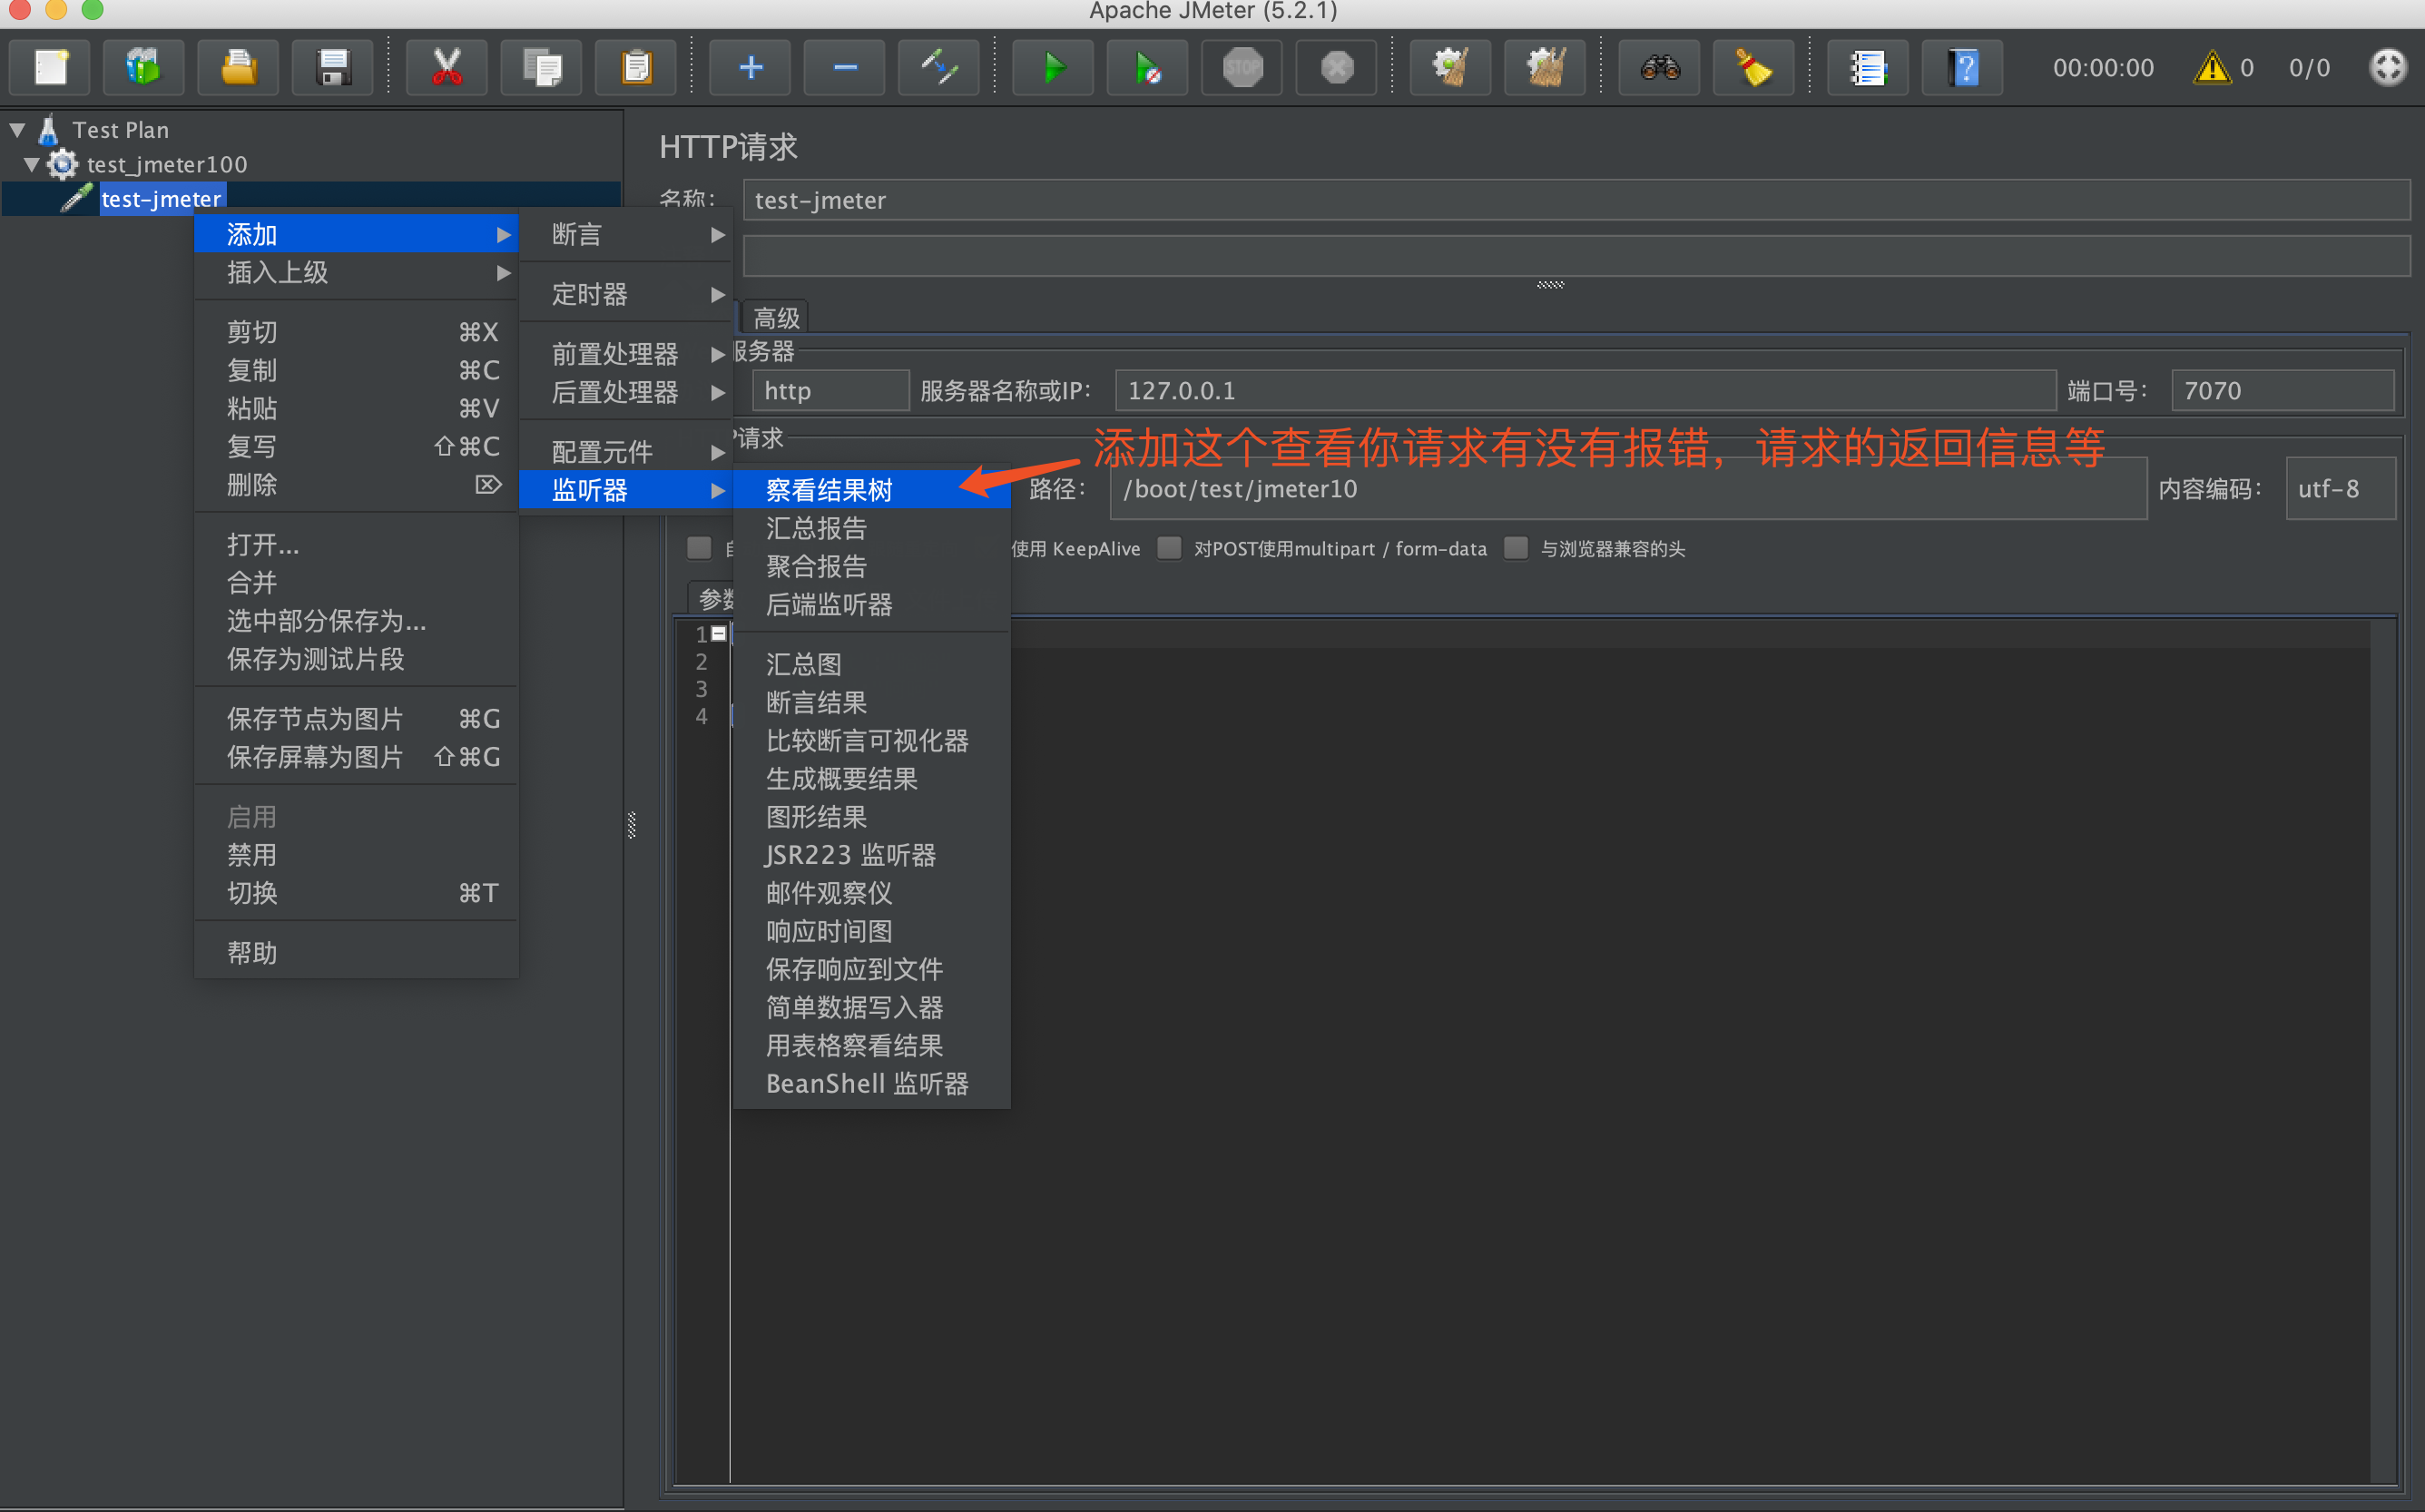This screenshot has height=1512, width=2425.
Task: Open the function helper list icon
Action: point(1868,68)
